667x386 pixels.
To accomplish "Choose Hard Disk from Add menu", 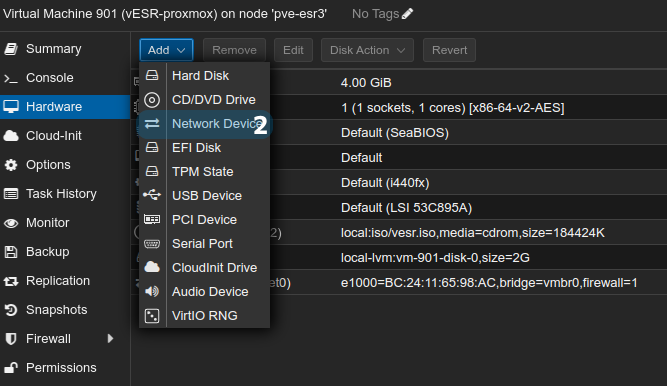I will [x=205, y=76].
